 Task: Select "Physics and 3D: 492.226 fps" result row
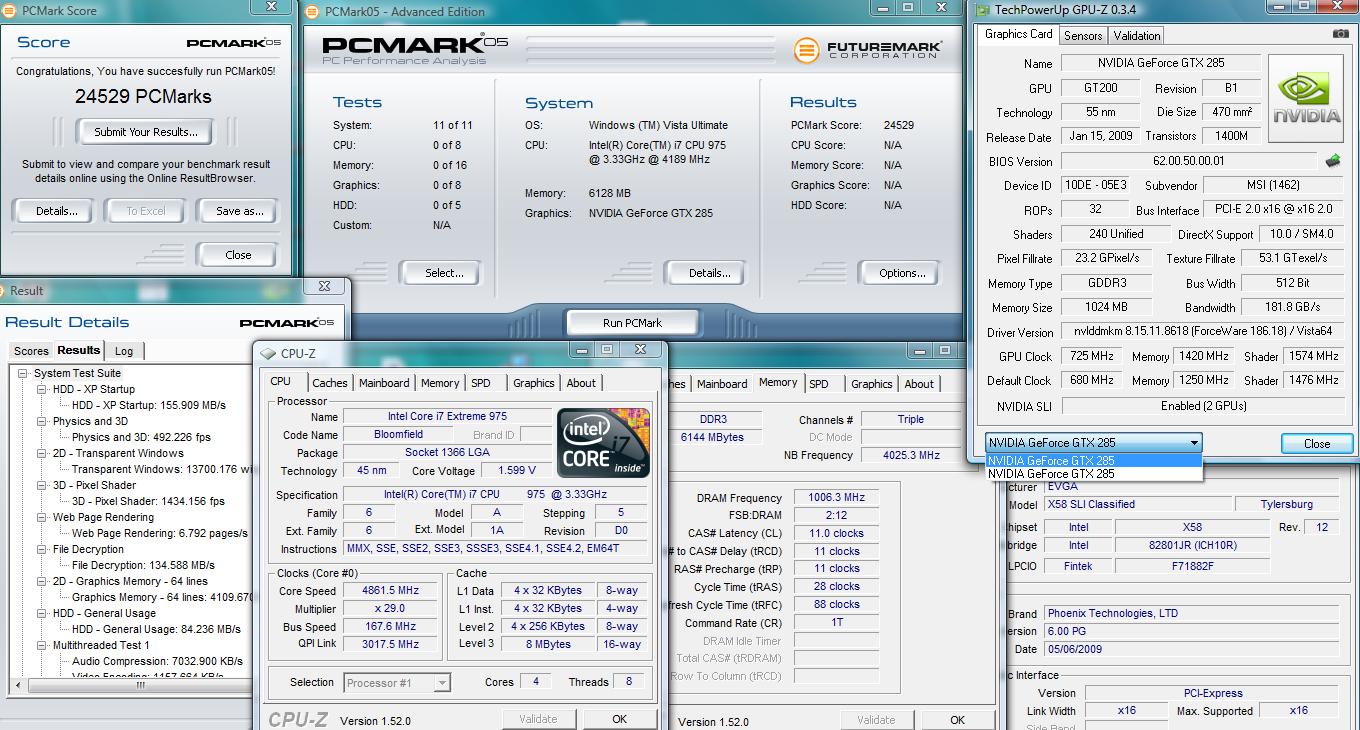141,437
